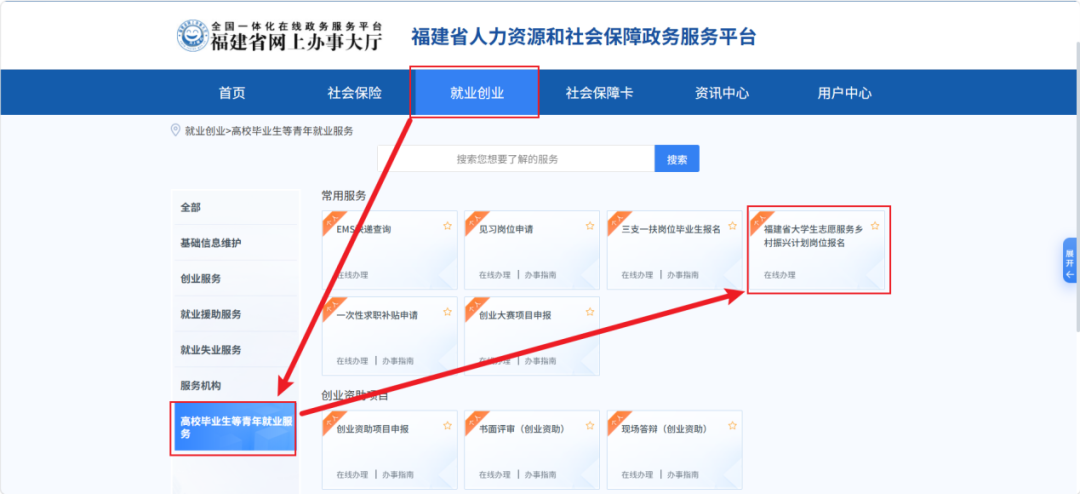Favorite 见习岗位申请 with its star icon
This screenshot has width=1080, height=494.
pos(590,226)
